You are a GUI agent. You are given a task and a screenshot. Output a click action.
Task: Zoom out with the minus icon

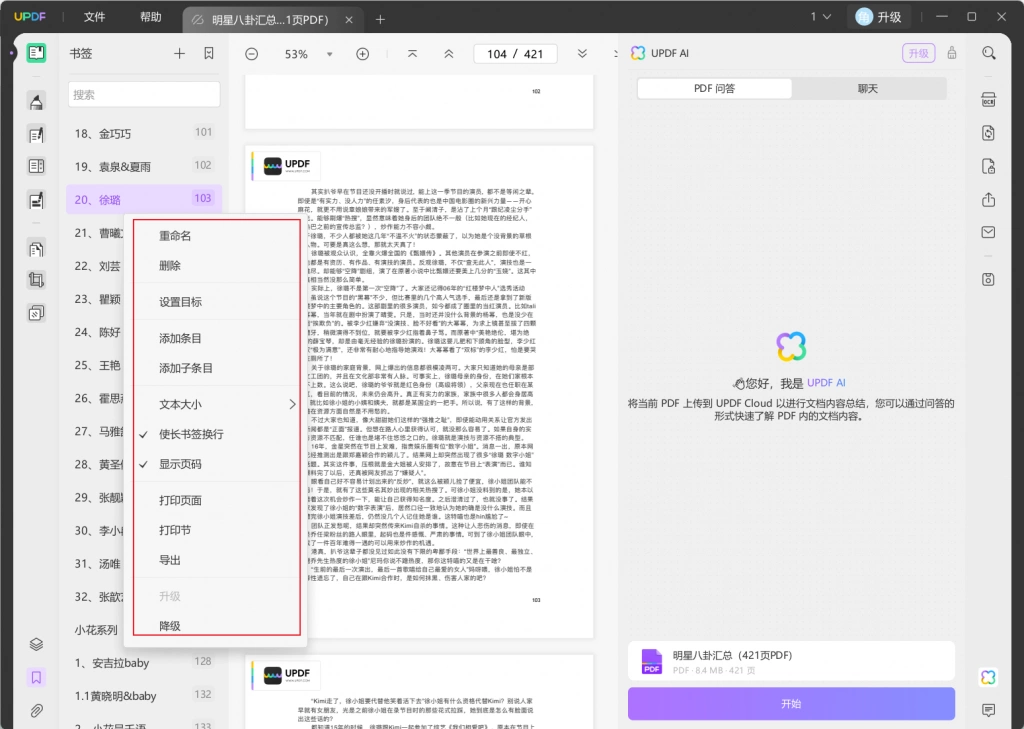[x=251, y=54]
